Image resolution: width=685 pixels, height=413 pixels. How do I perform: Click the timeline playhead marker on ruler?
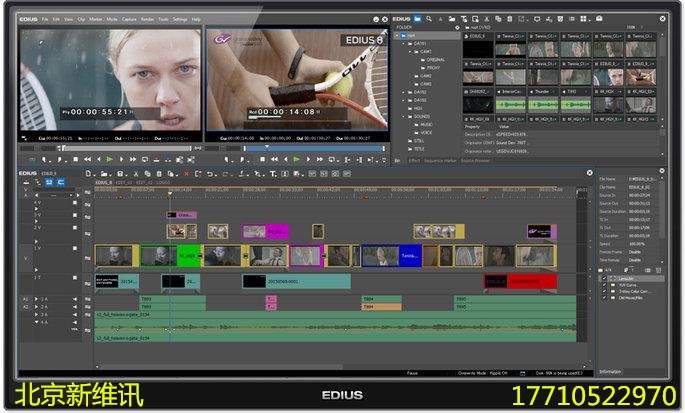click(170, 193)
